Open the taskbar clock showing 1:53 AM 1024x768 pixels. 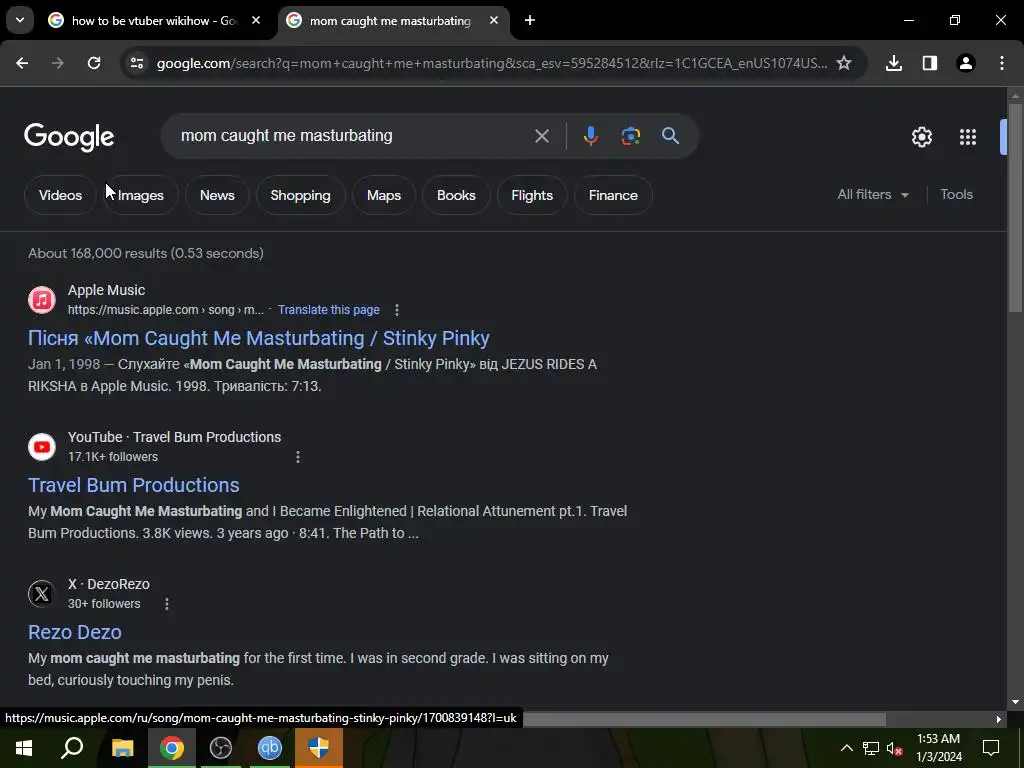click(x=938, y=748)
